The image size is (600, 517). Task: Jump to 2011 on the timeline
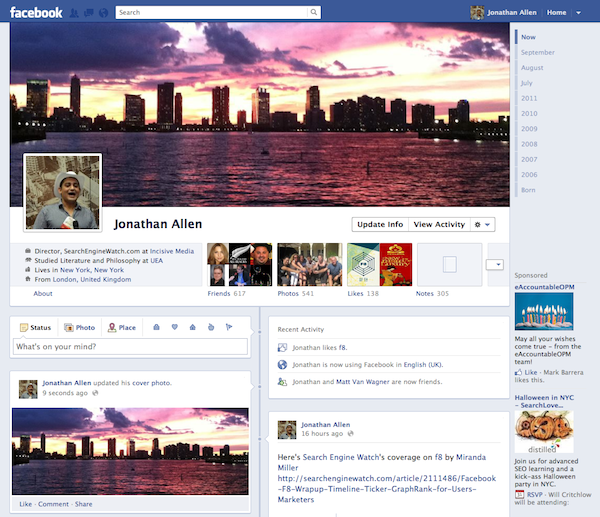coord(529,98)
